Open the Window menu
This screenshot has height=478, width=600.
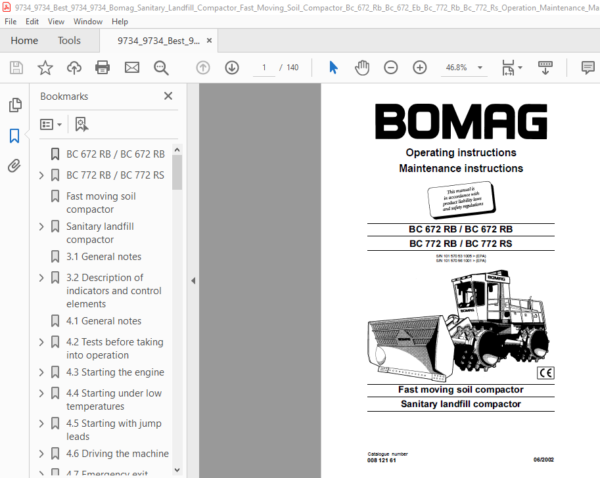88,22
